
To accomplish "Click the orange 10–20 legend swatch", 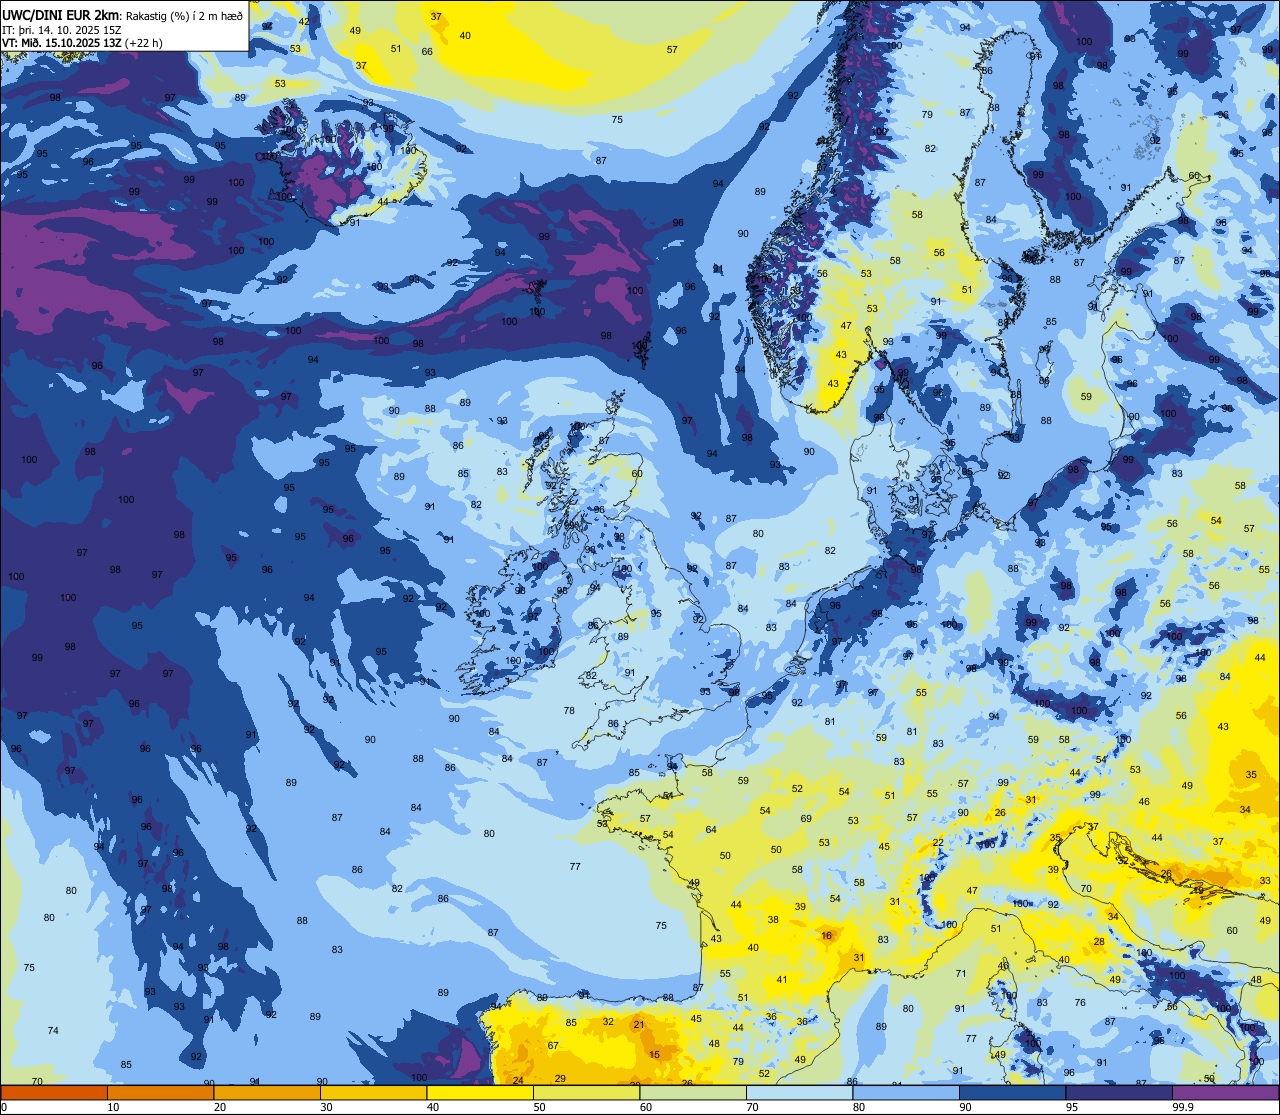I will coord(160,1092).
